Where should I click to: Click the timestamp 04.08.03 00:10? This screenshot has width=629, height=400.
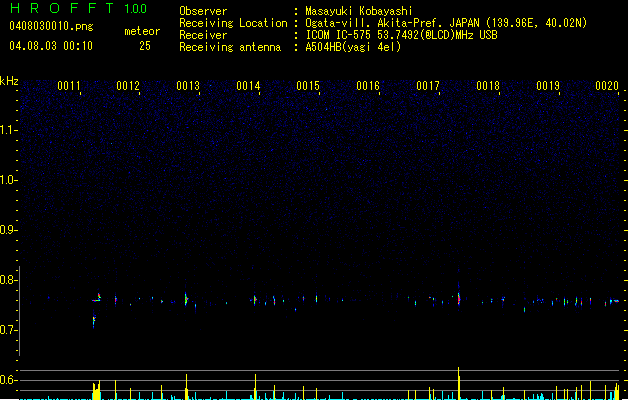pyautogui.click(x=51, y=46)
